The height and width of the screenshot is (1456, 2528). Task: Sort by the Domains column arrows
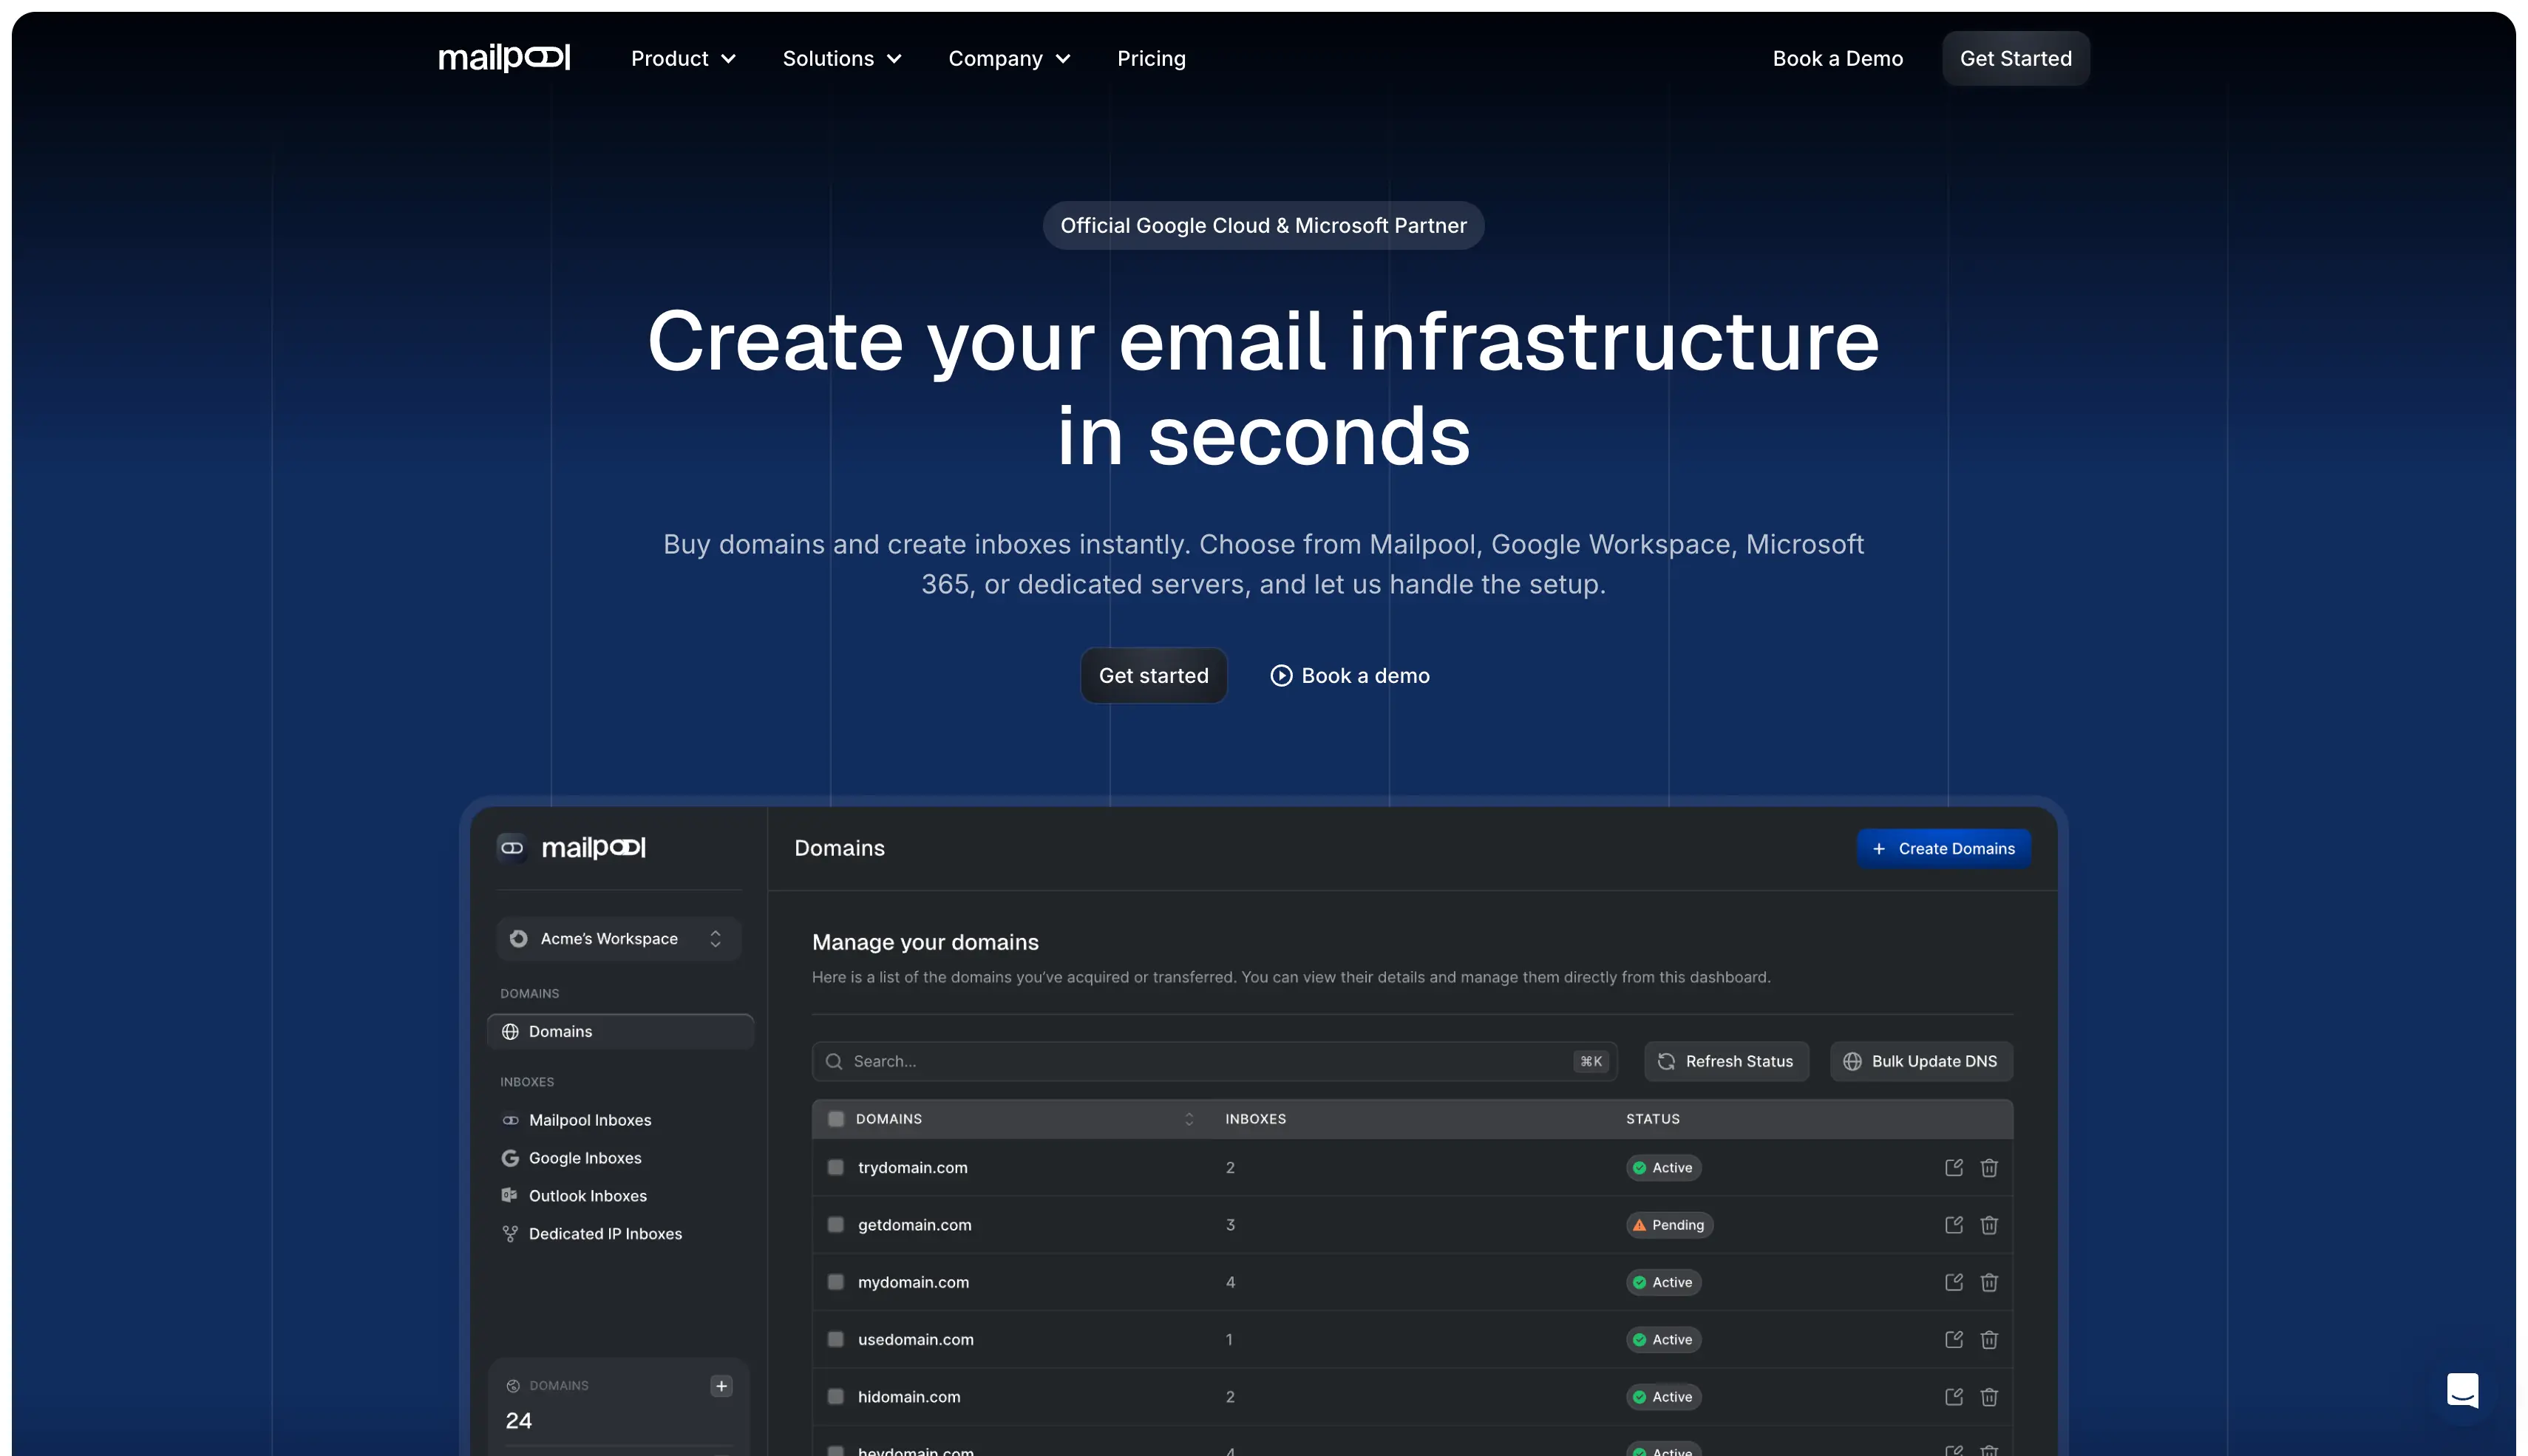click(x=1189, y=1118)
